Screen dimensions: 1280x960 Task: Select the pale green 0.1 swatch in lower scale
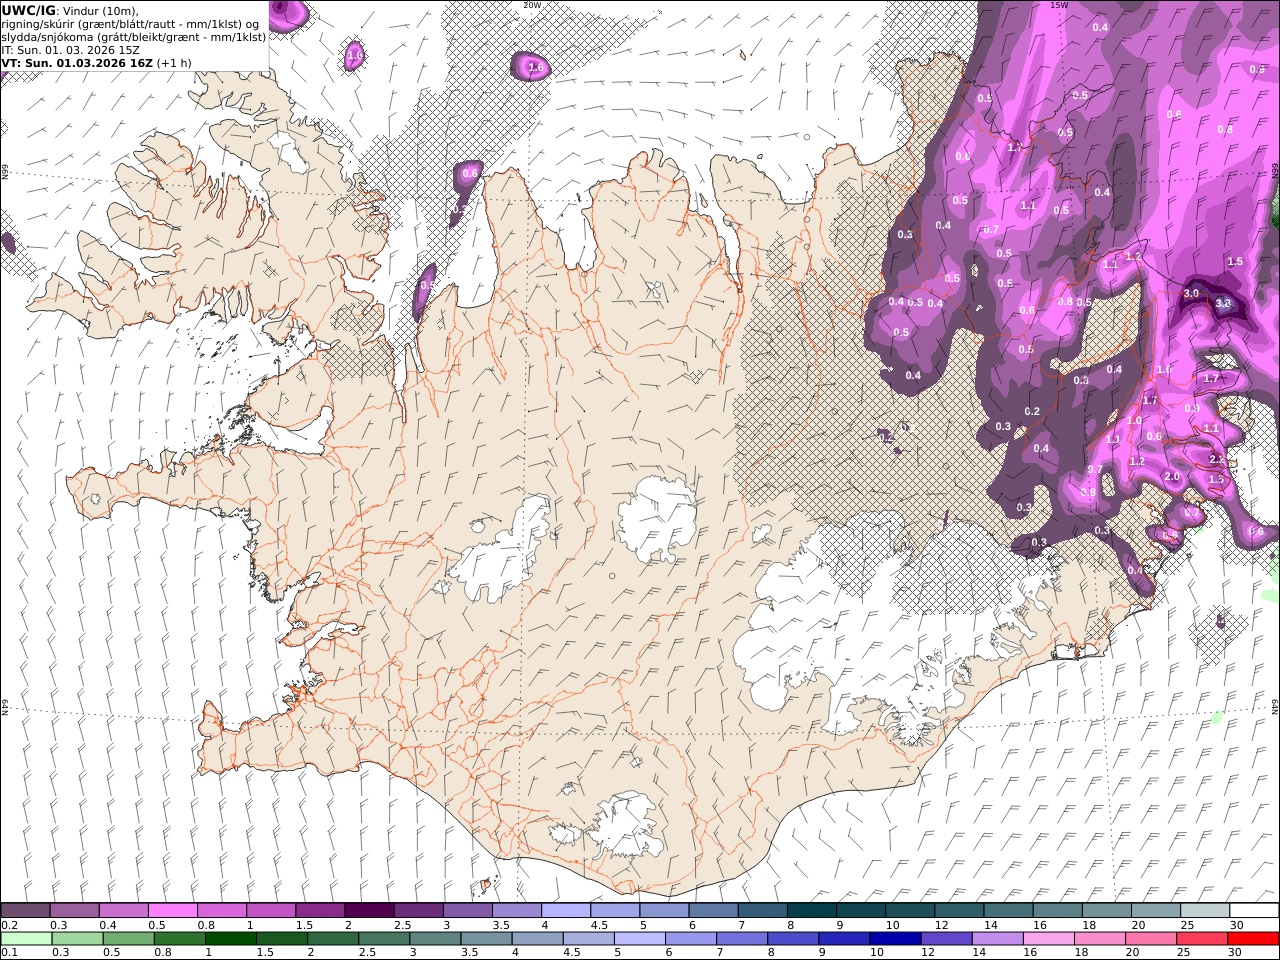pos(26,938)
